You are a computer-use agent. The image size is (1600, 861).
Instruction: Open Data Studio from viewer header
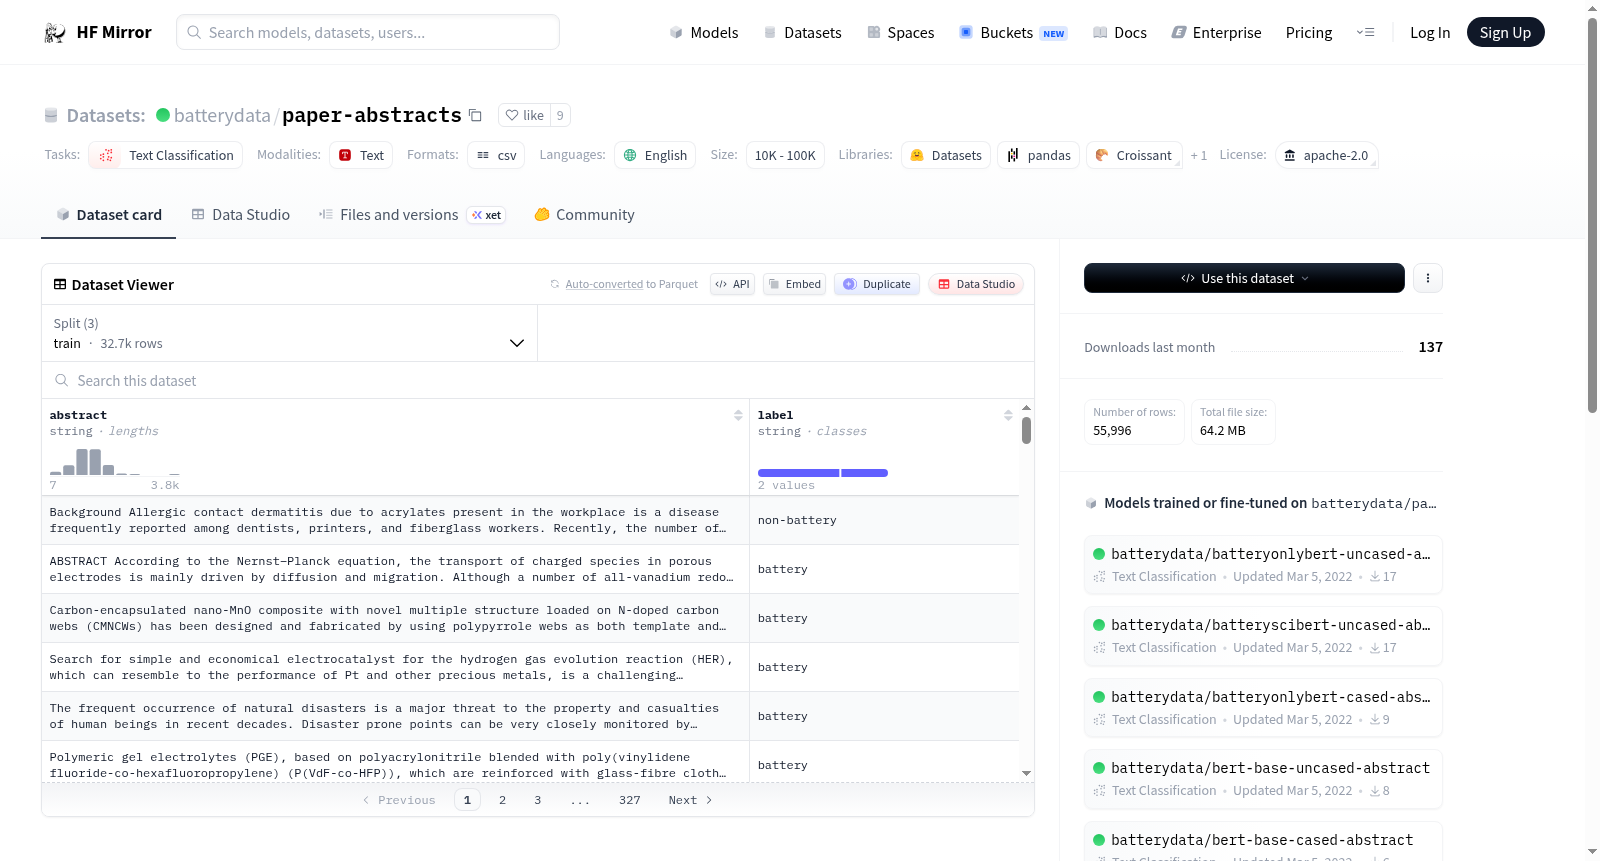pos(976,284)
